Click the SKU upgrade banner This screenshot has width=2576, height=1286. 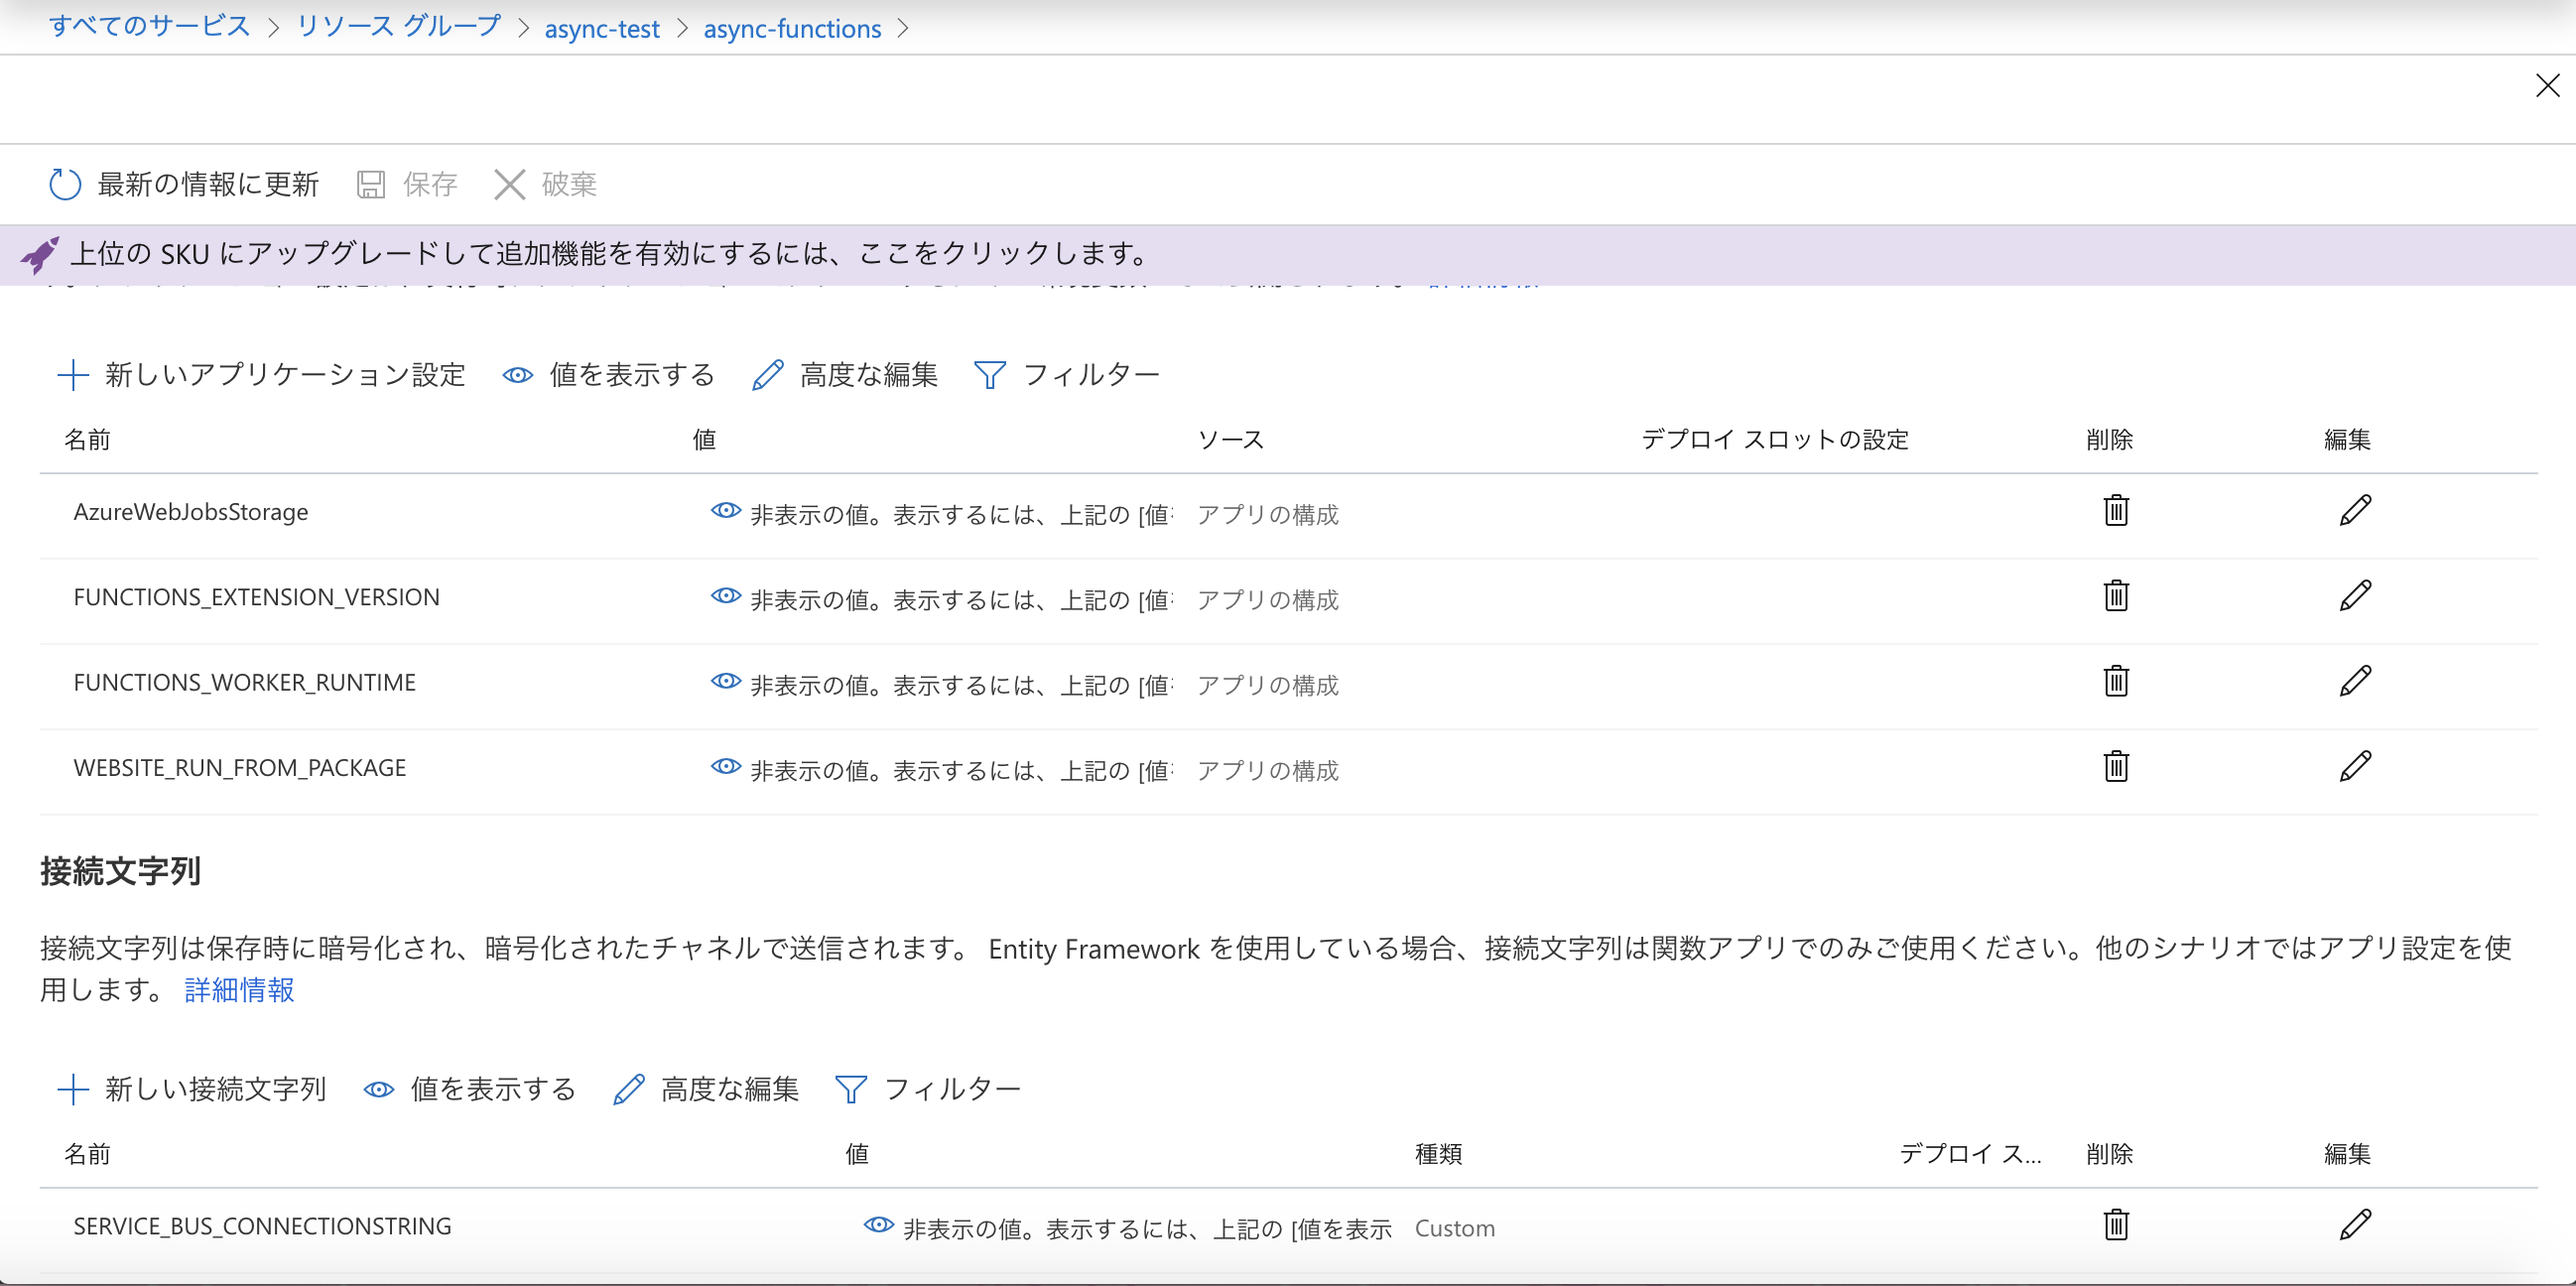tap(1288, 254)
